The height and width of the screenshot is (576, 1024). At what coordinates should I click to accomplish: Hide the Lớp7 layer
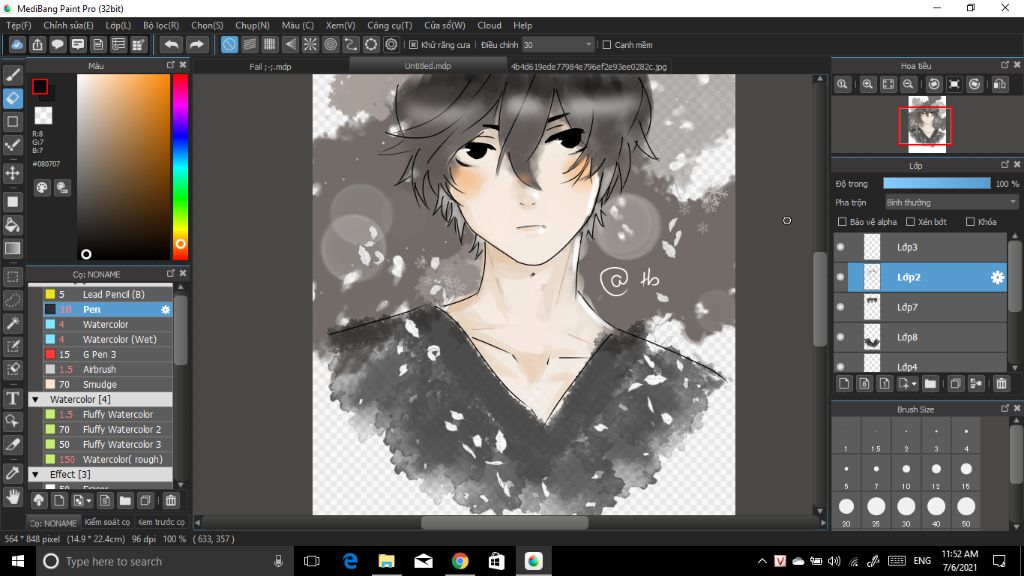840,307
